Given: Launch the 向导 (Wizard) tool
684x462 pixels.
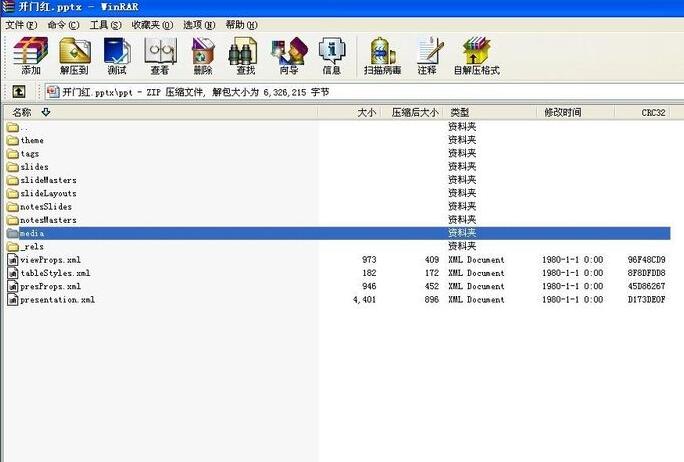Looking at the screenshot, I should (288, 55).
